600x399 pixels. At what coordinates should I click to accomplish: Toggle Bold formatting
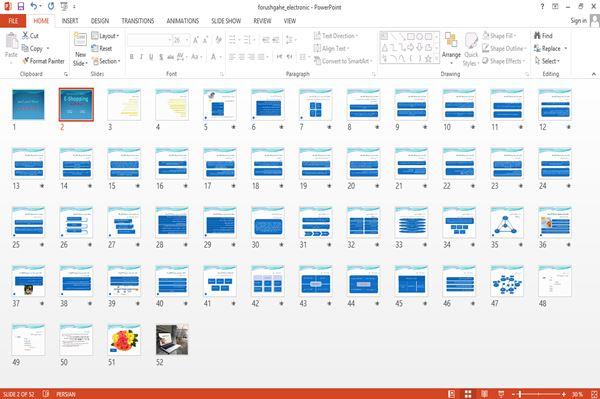point(132,57)
